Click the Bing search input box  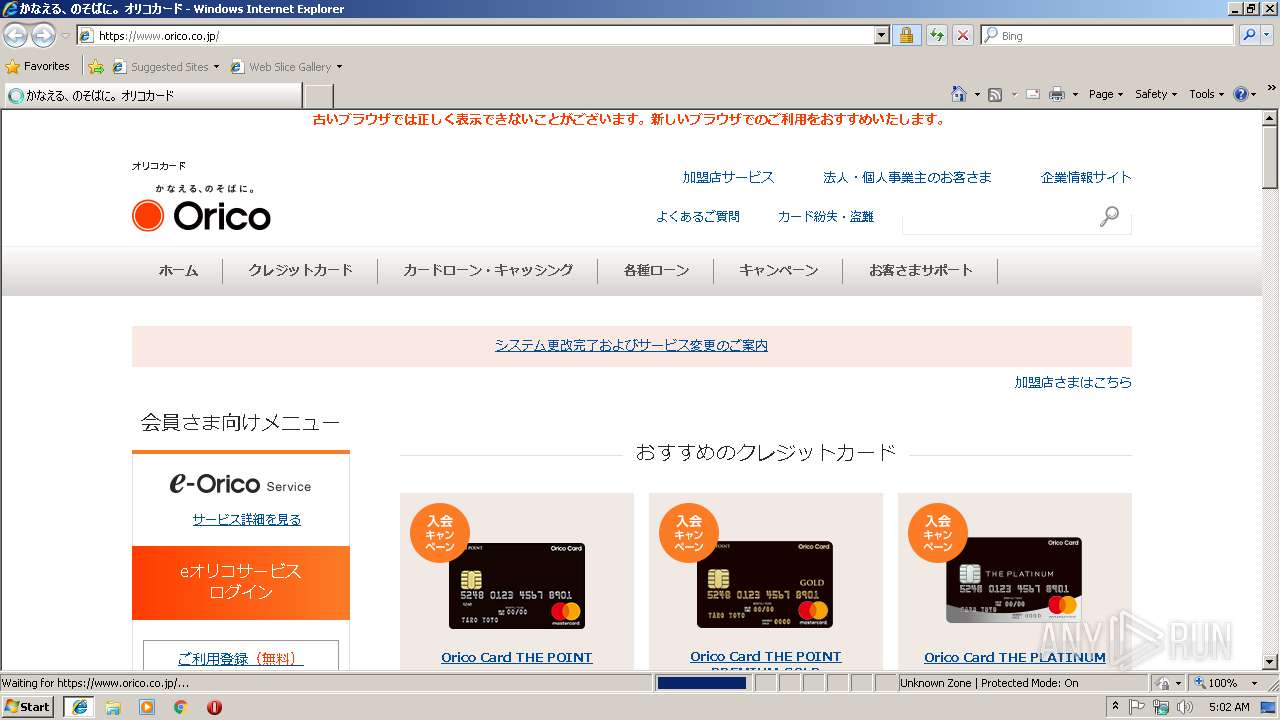click(1108, 35)
